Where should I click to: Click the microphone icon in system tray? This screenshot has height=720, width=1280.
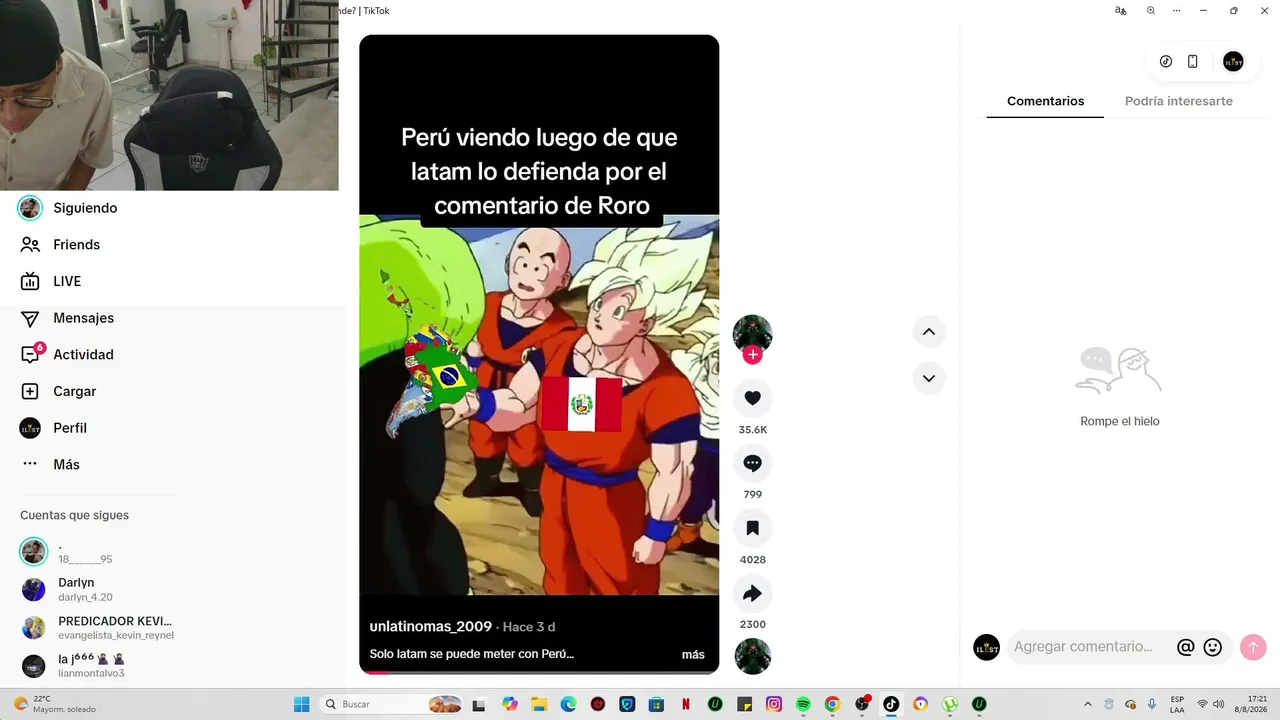click(x=1152, y=704)
